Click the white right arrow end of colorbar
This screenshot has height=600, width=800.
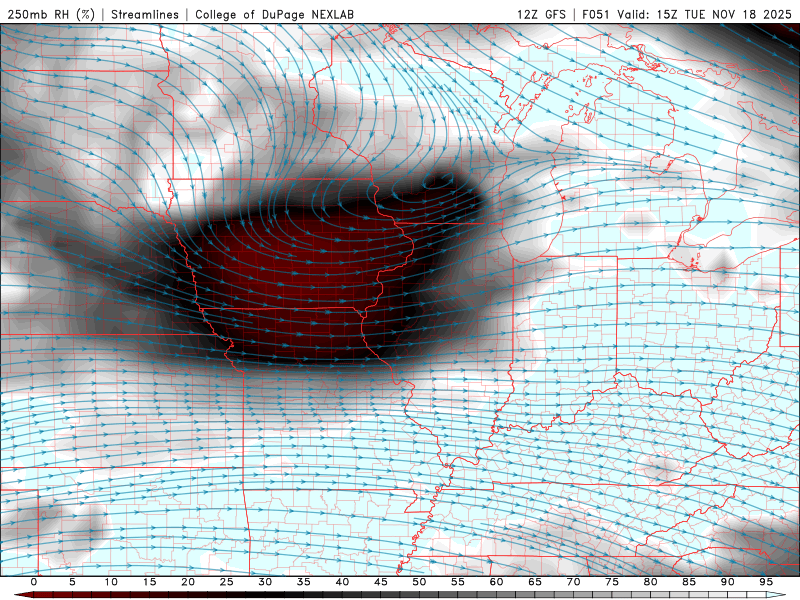[776, 595]
